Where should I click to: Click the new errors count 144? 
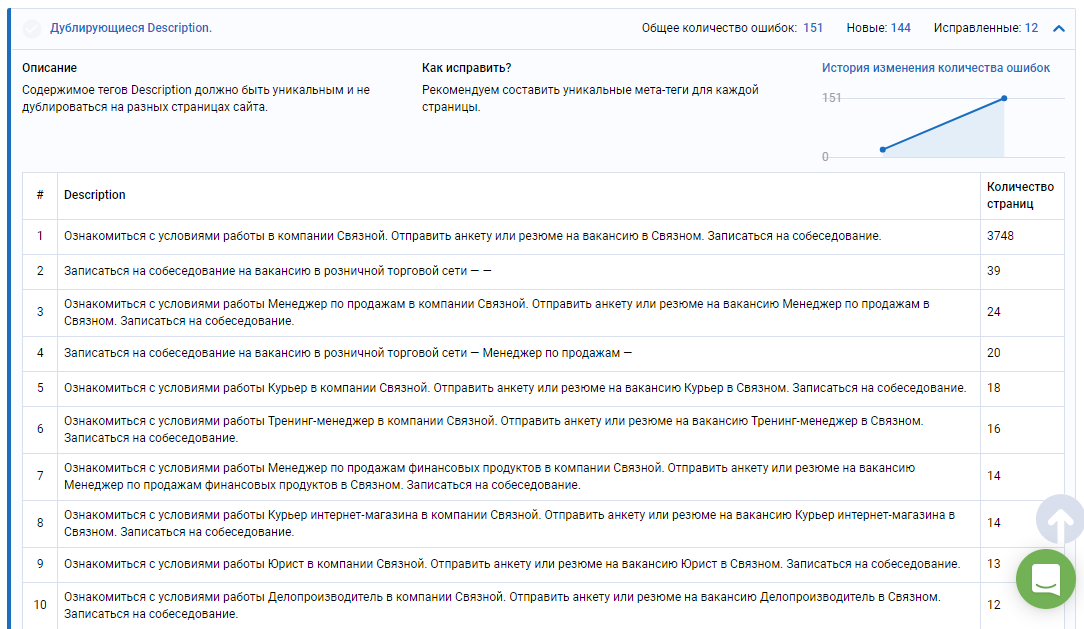coord(900,28)
